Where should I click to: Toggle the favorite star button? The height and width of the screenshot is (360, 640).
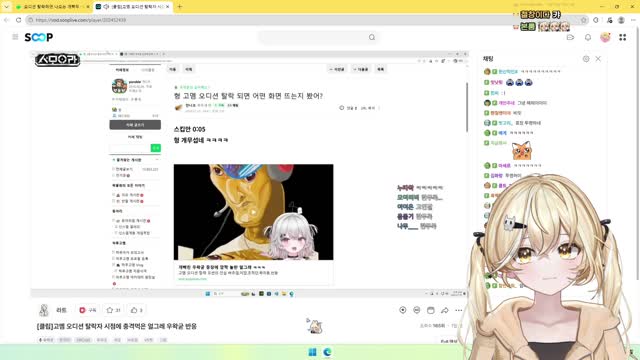[x=113, y=310]
